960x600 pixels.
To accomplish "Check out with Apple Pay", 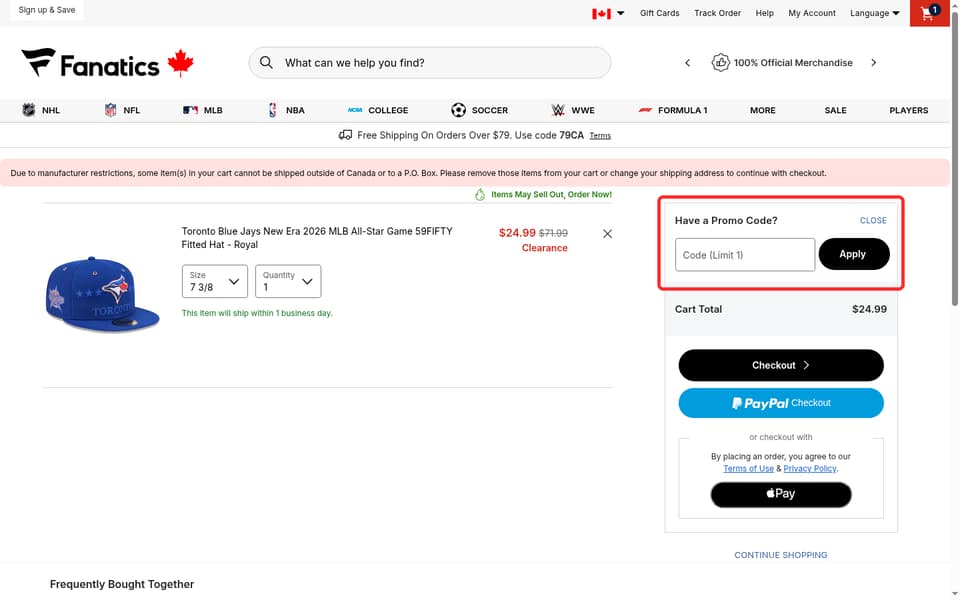I will [x=781, y=494].
